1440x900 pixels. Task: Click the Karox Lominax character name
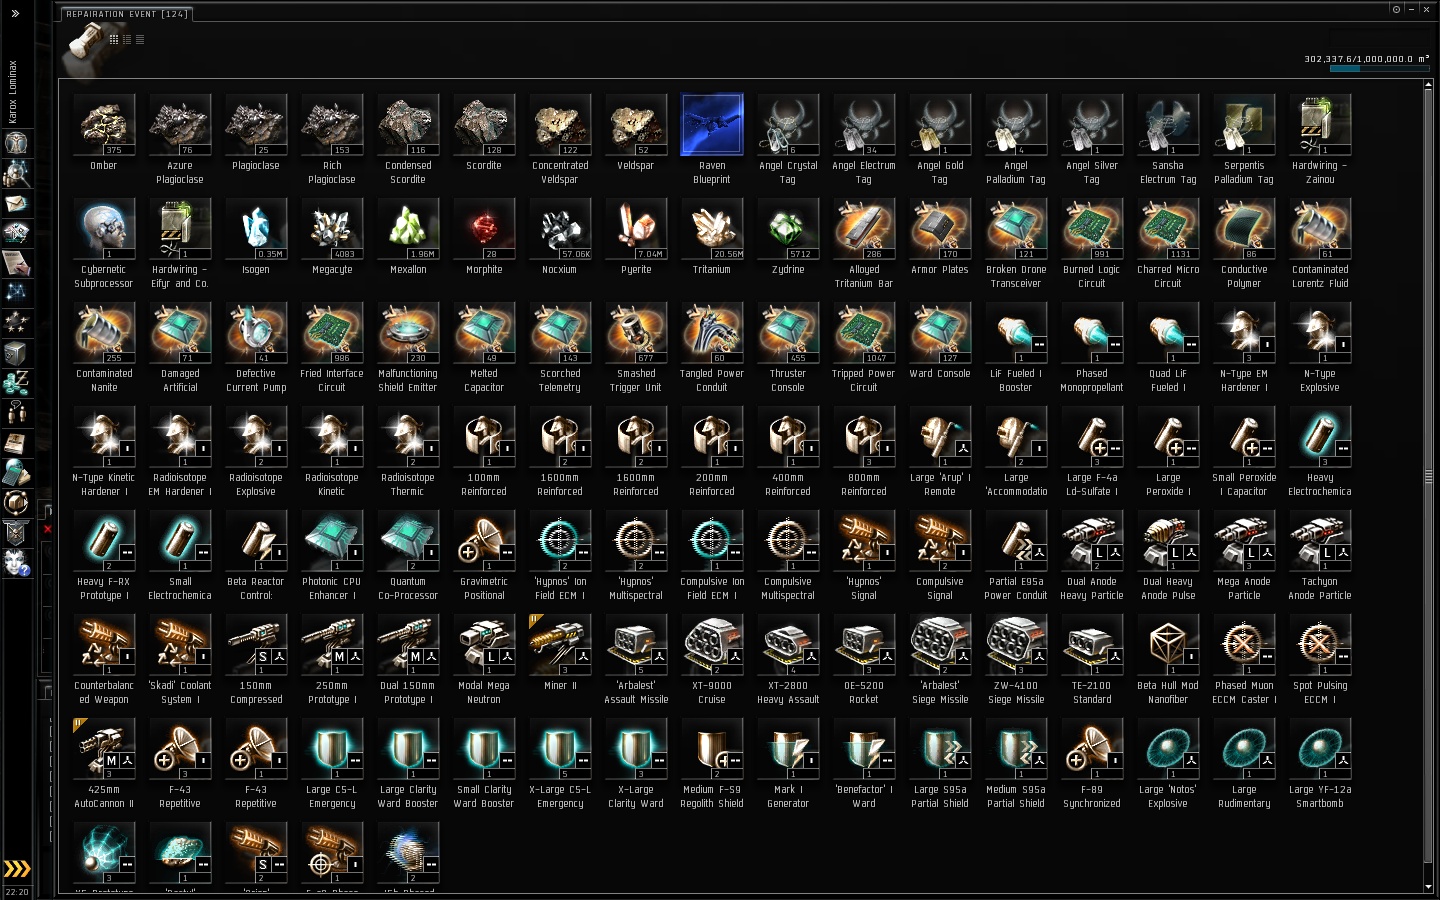[13, 92]
